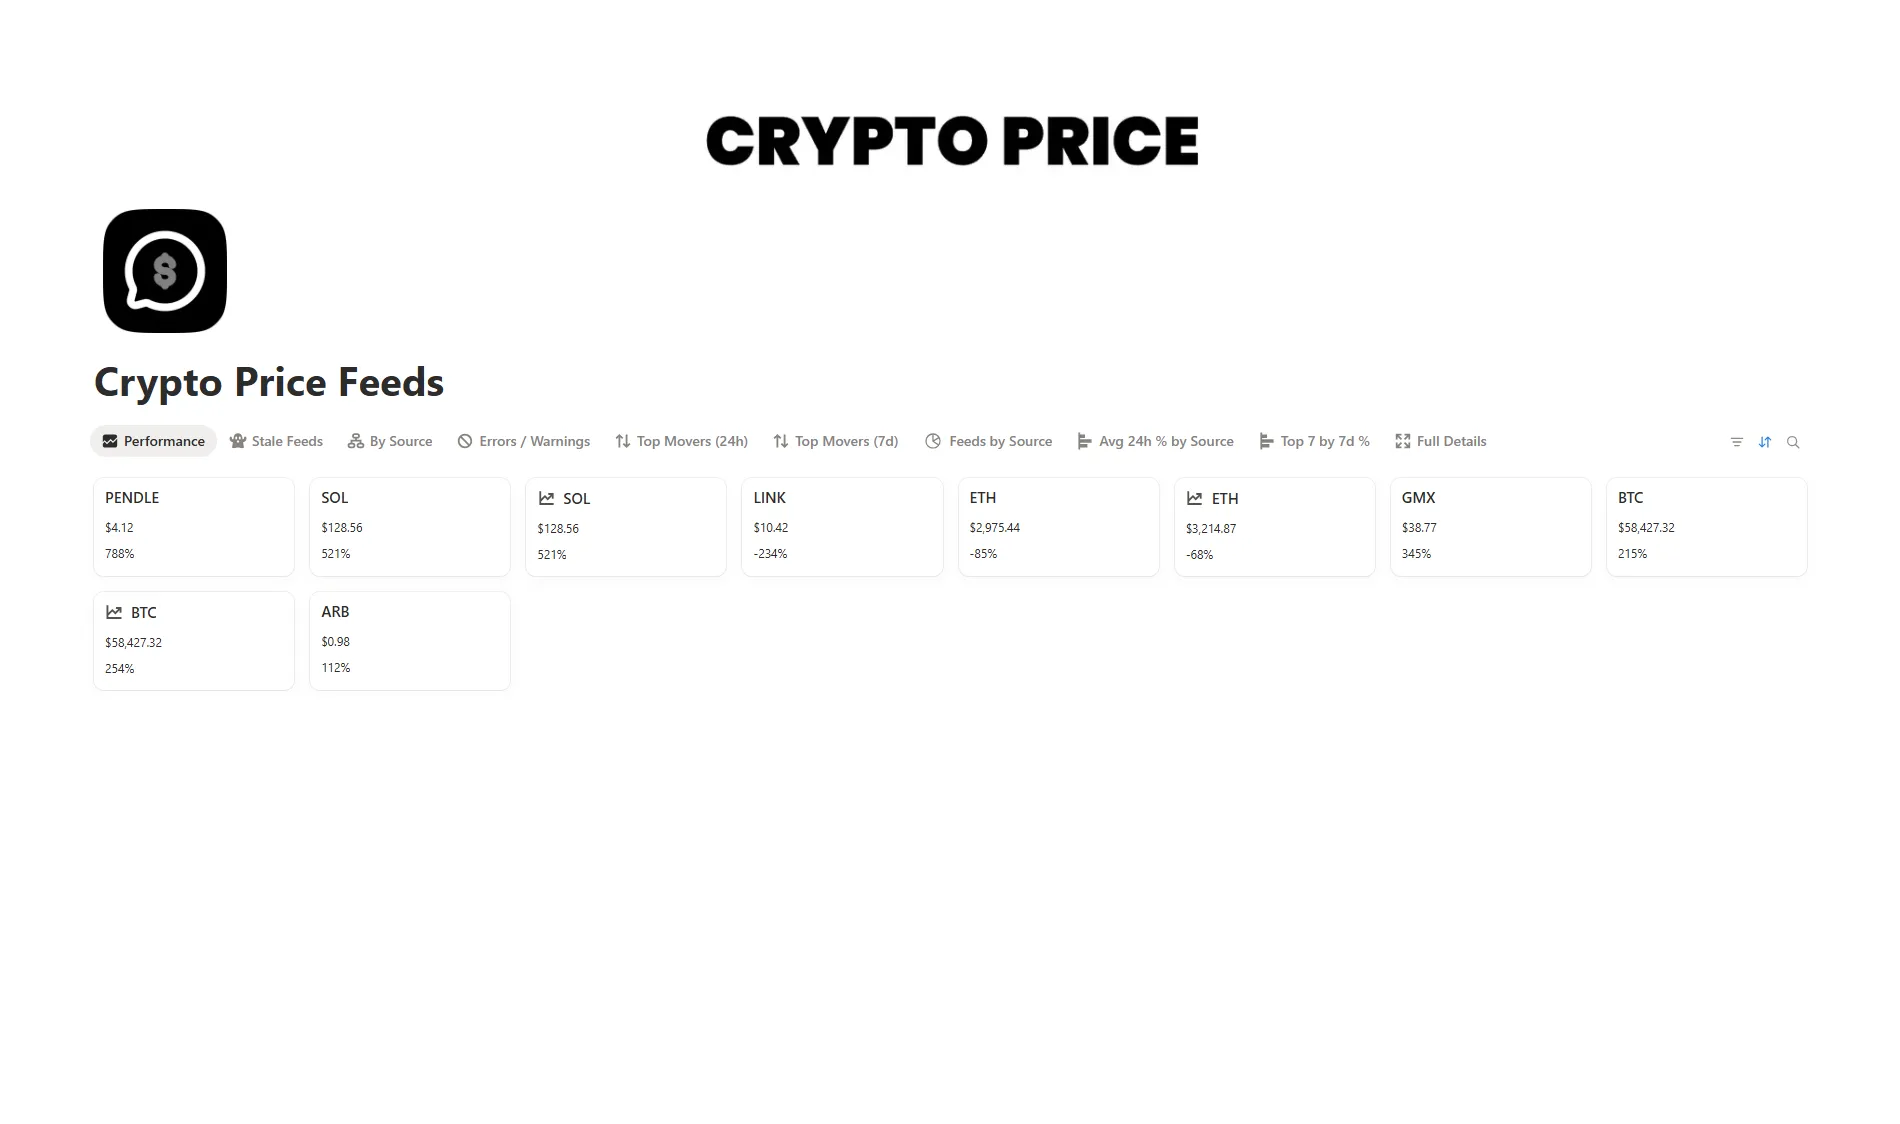Click the Stale Feeds alarm icon
The height and width of the screenshot is (1124, 1900).
point(238,441)
